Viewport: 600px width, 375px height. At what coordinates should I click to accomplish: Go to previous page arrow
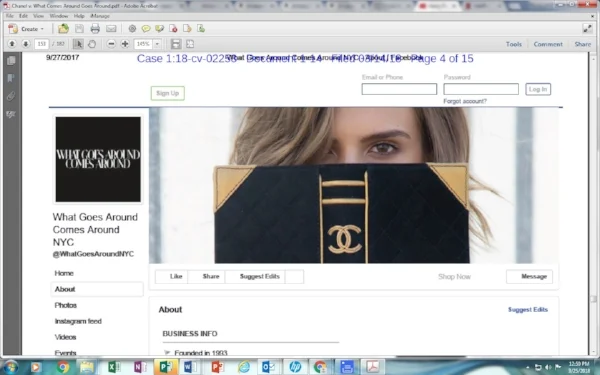pyautogui.click(x=12, y=44)
